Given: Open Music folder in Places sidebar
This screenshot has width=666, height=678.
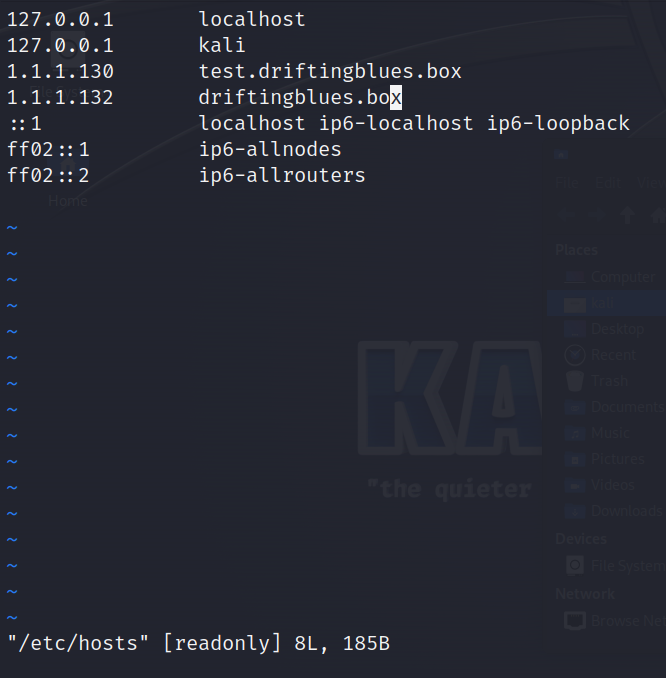Looking at the screenshot, I should pyautogui.click(x=610, y=433).
